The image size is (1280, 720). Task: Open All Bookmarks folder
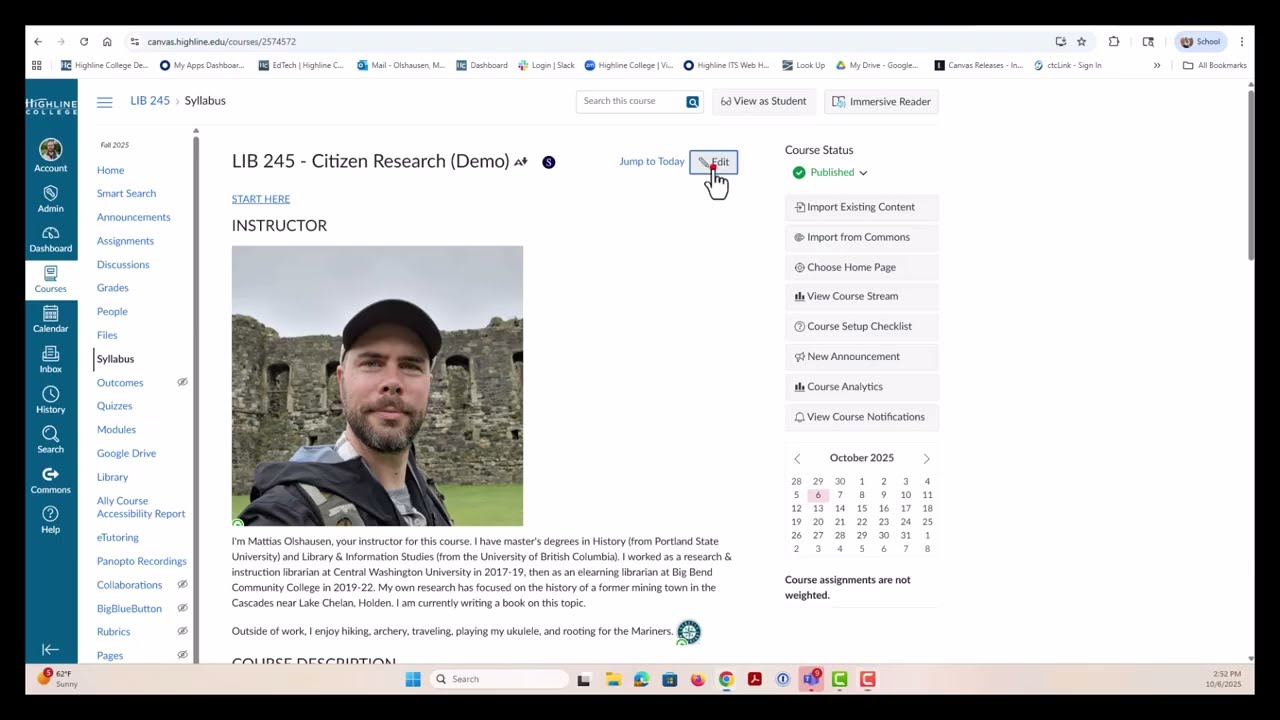1215,66
